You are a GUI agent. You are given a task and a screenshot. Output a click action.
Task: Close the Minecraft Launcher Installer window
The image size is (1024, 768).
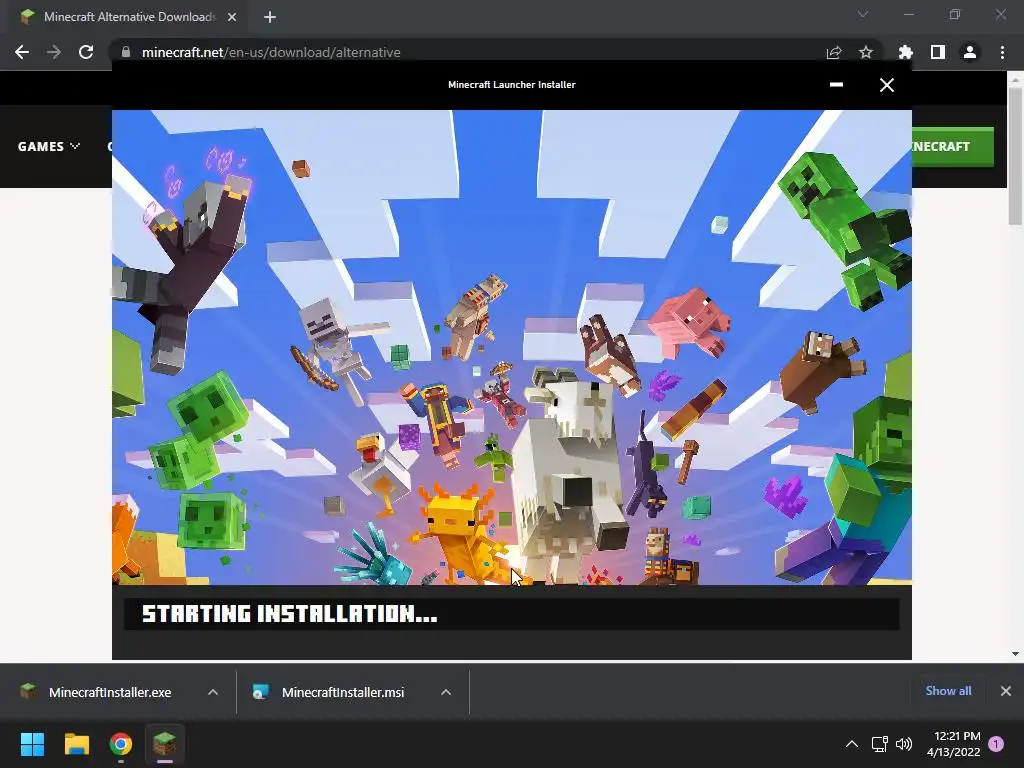coord(886,85)
